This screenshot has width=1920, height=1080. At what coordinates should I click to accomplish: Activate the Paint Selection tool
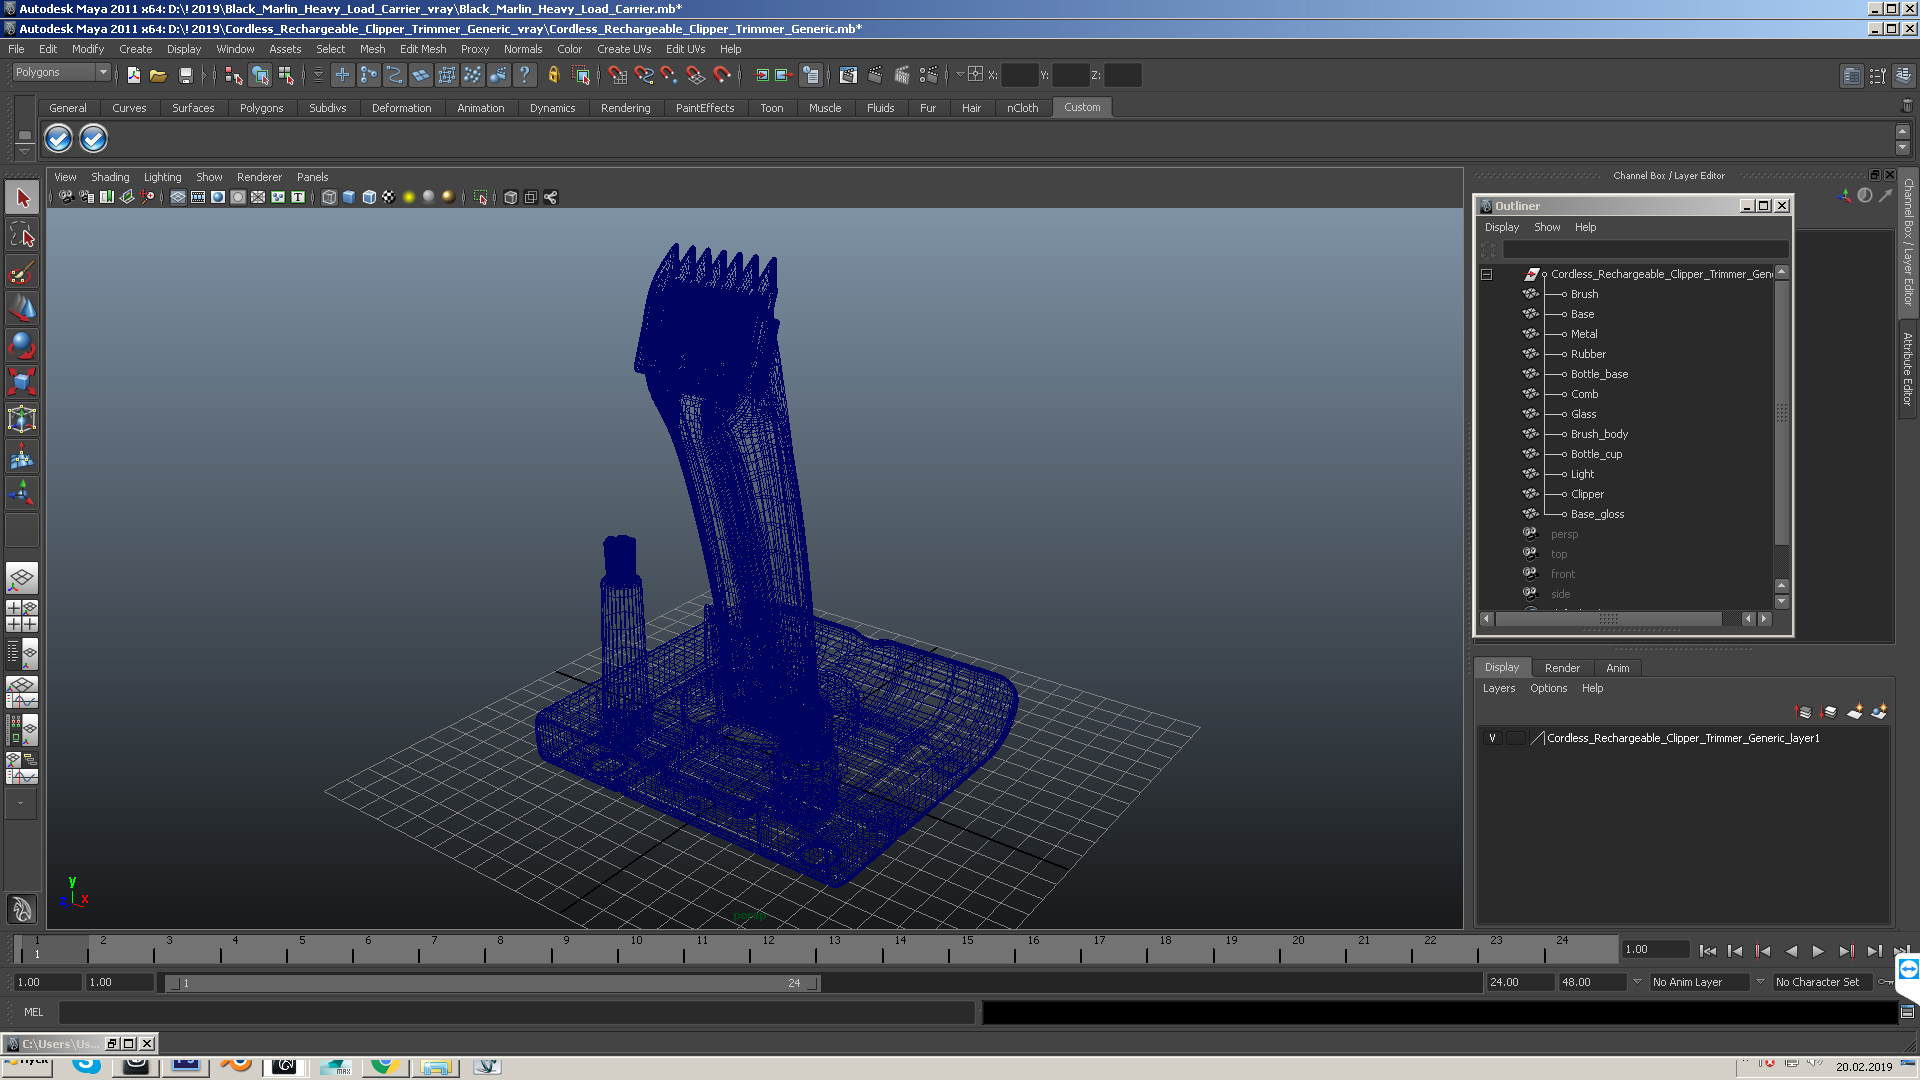point(22,272)
